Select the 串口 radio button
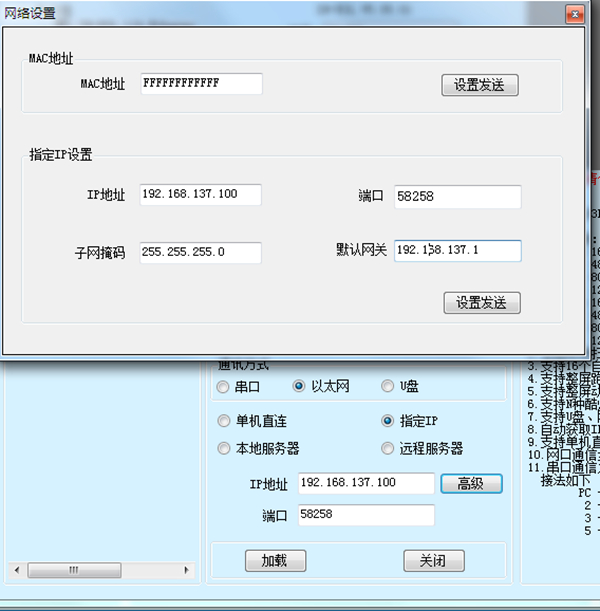This screenshot has width=600, height=611. [224, 387]
